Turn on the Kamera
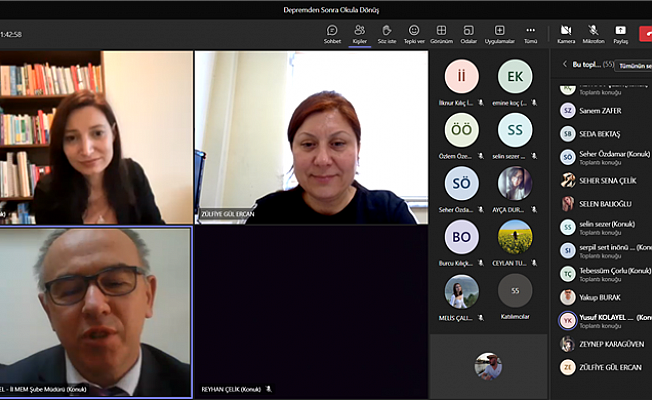This screenshot has height=400, width=652. [566, 33]
